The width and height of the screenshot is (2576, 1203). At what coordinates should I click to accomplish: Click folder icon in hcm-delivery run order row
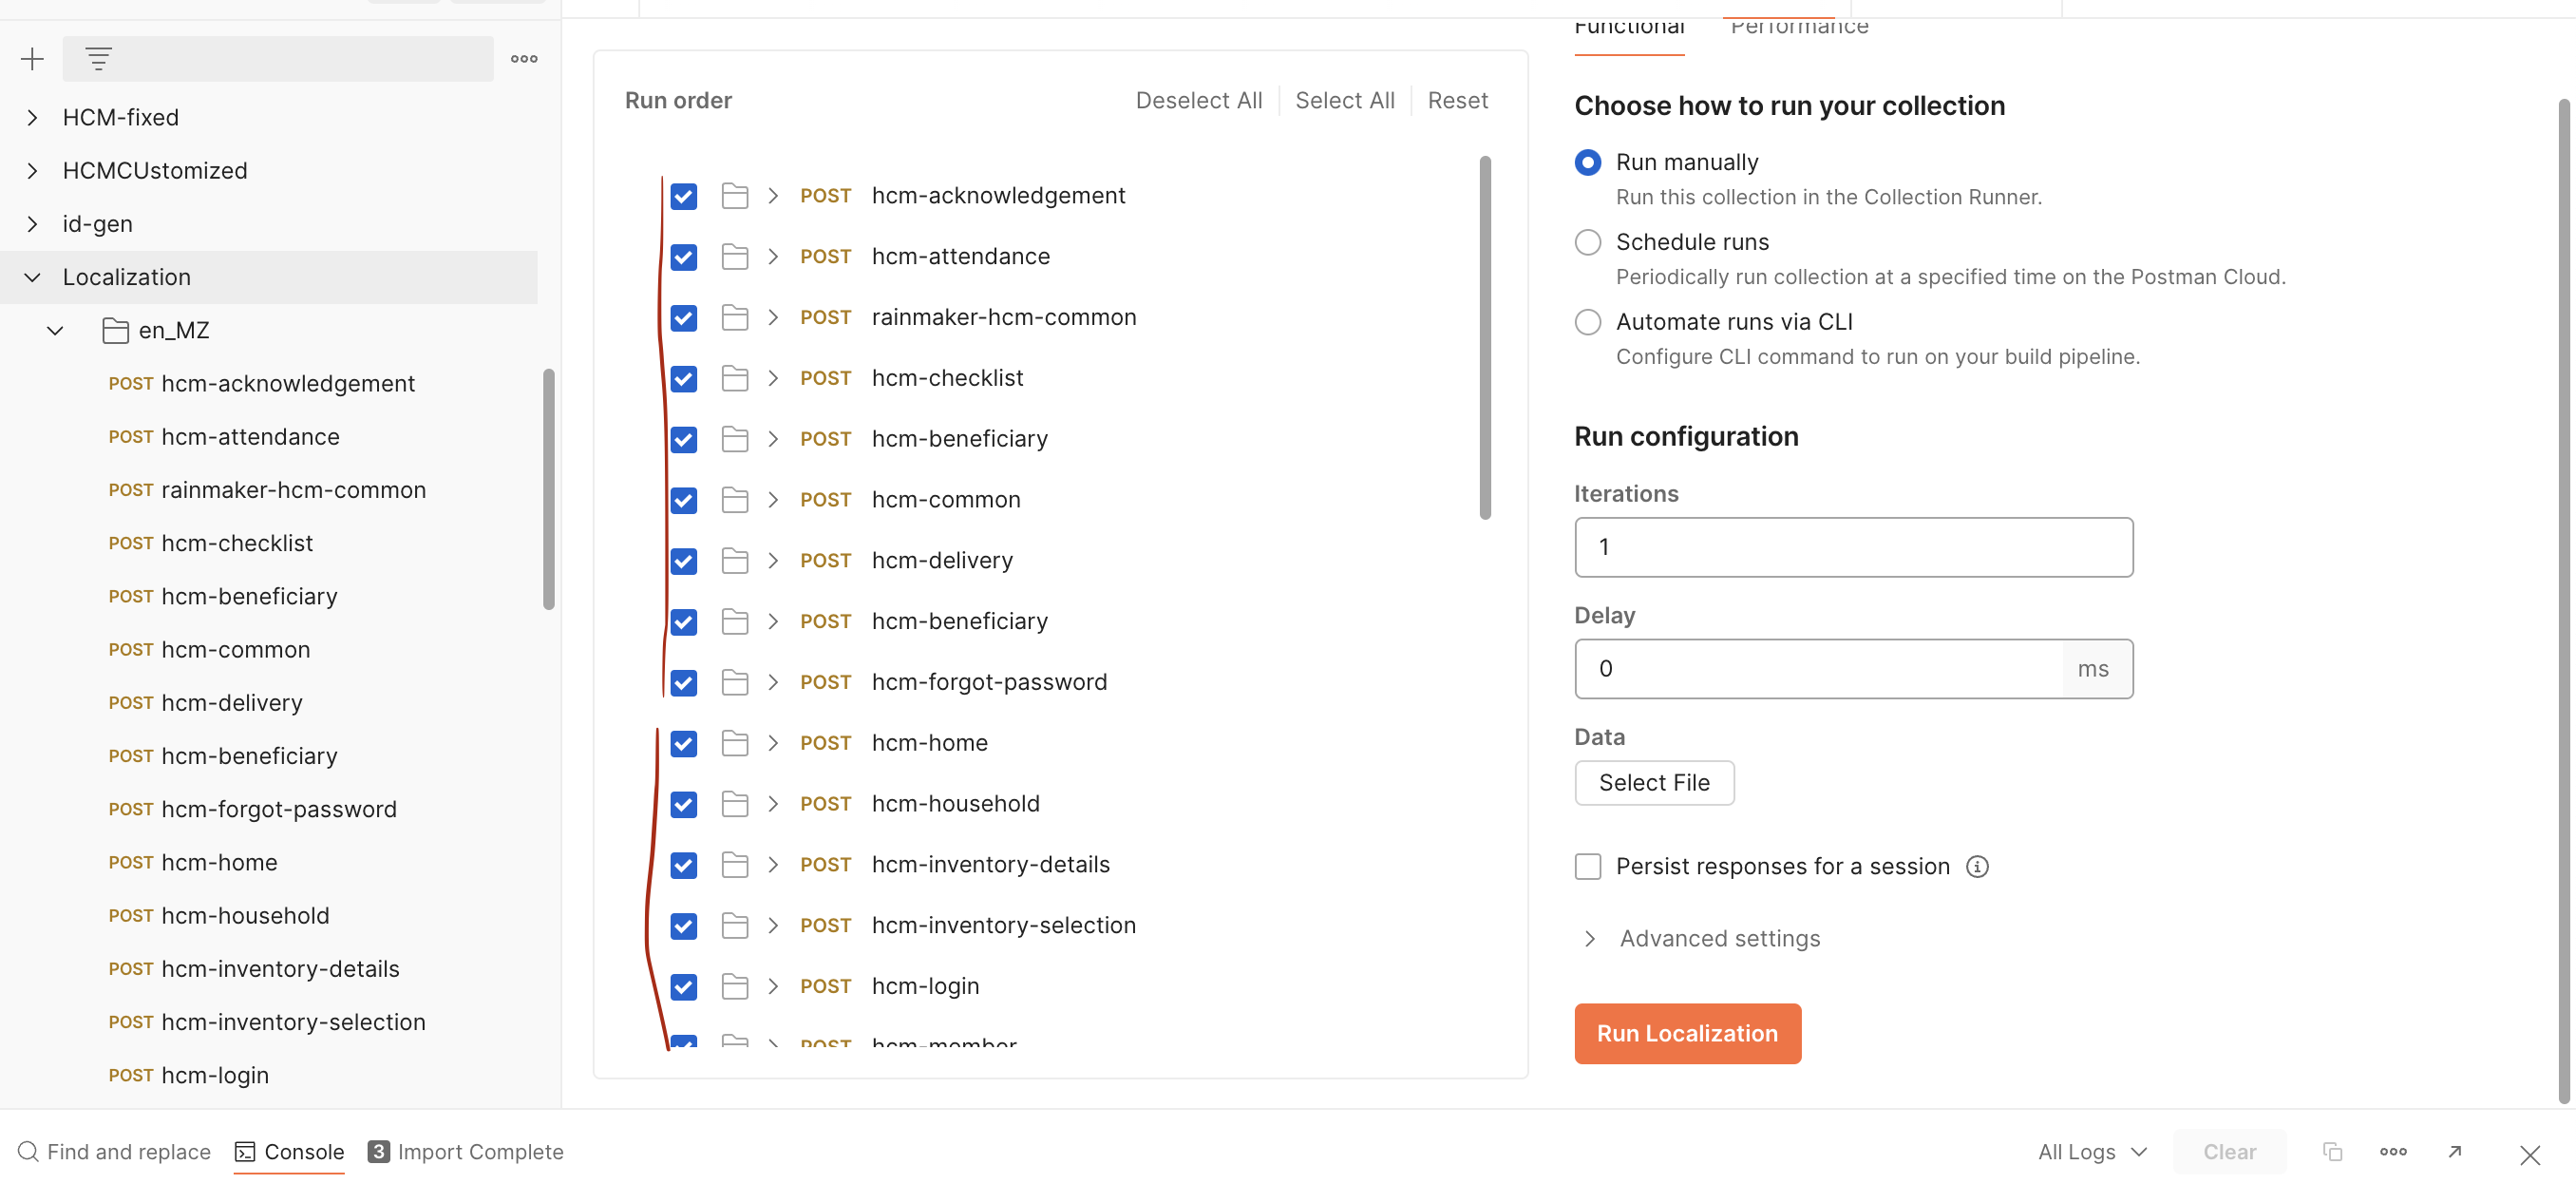pyautogui.click(x=735, y=561)
